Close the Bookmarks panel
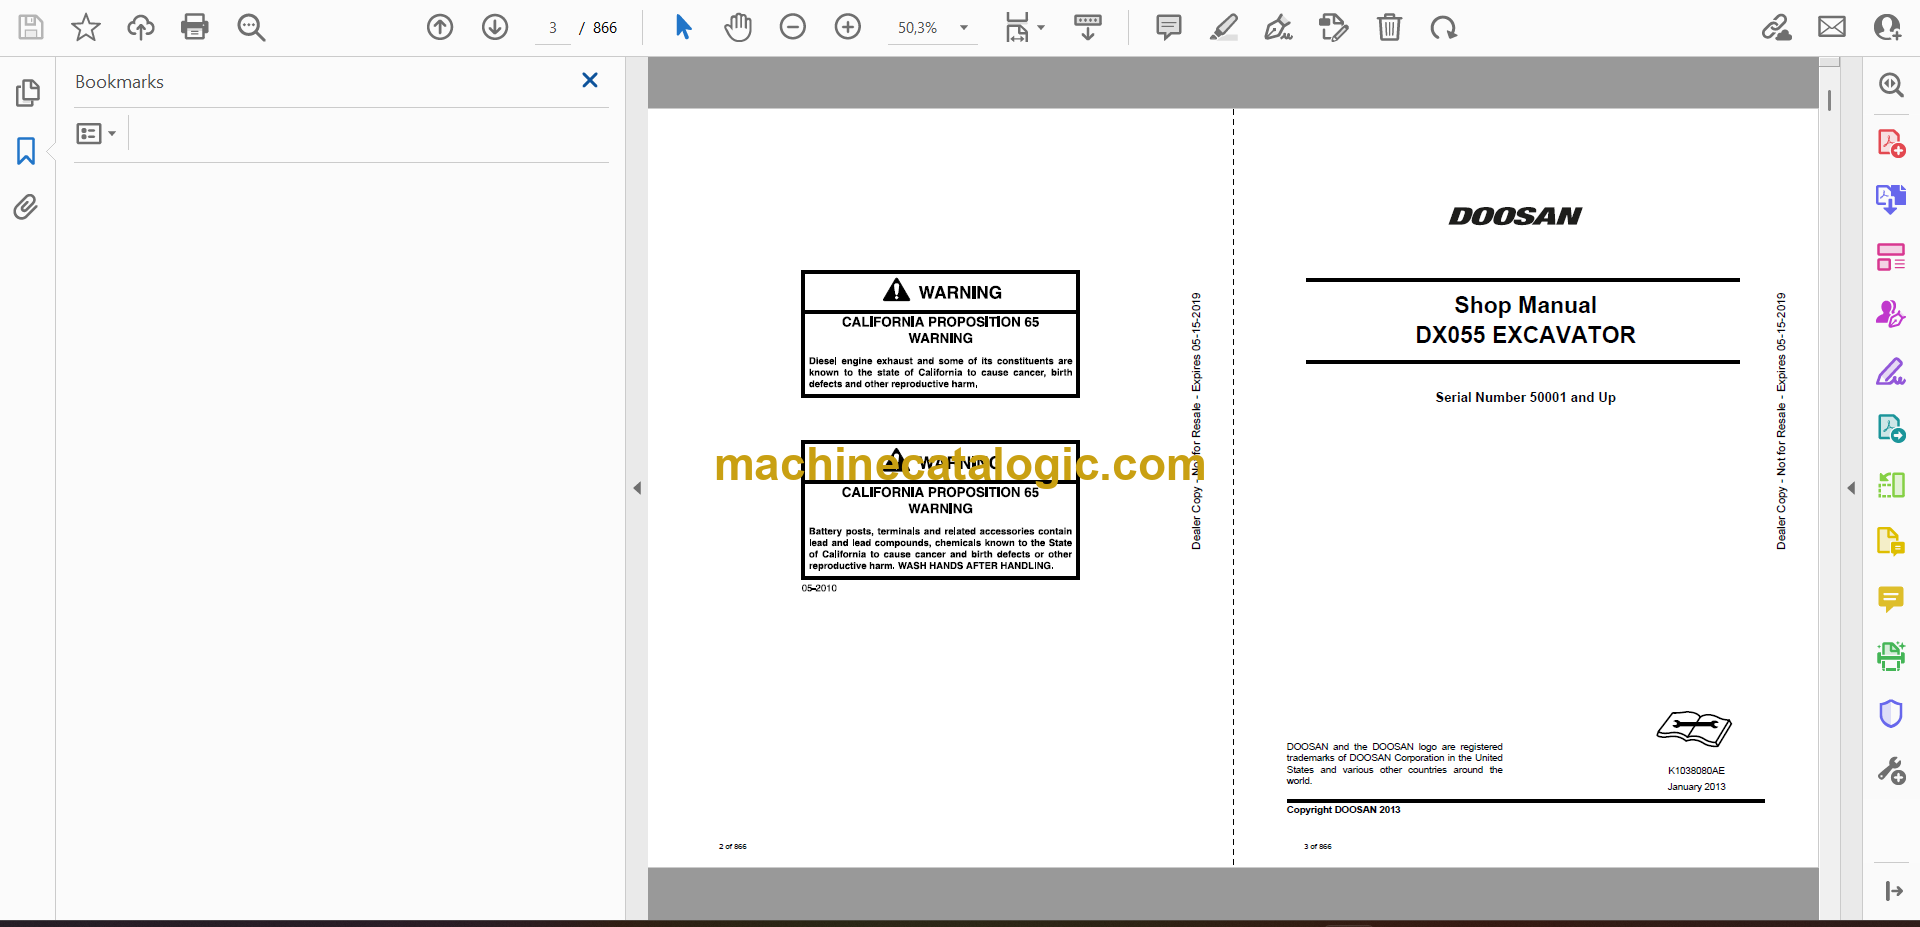 click(590, 80)
